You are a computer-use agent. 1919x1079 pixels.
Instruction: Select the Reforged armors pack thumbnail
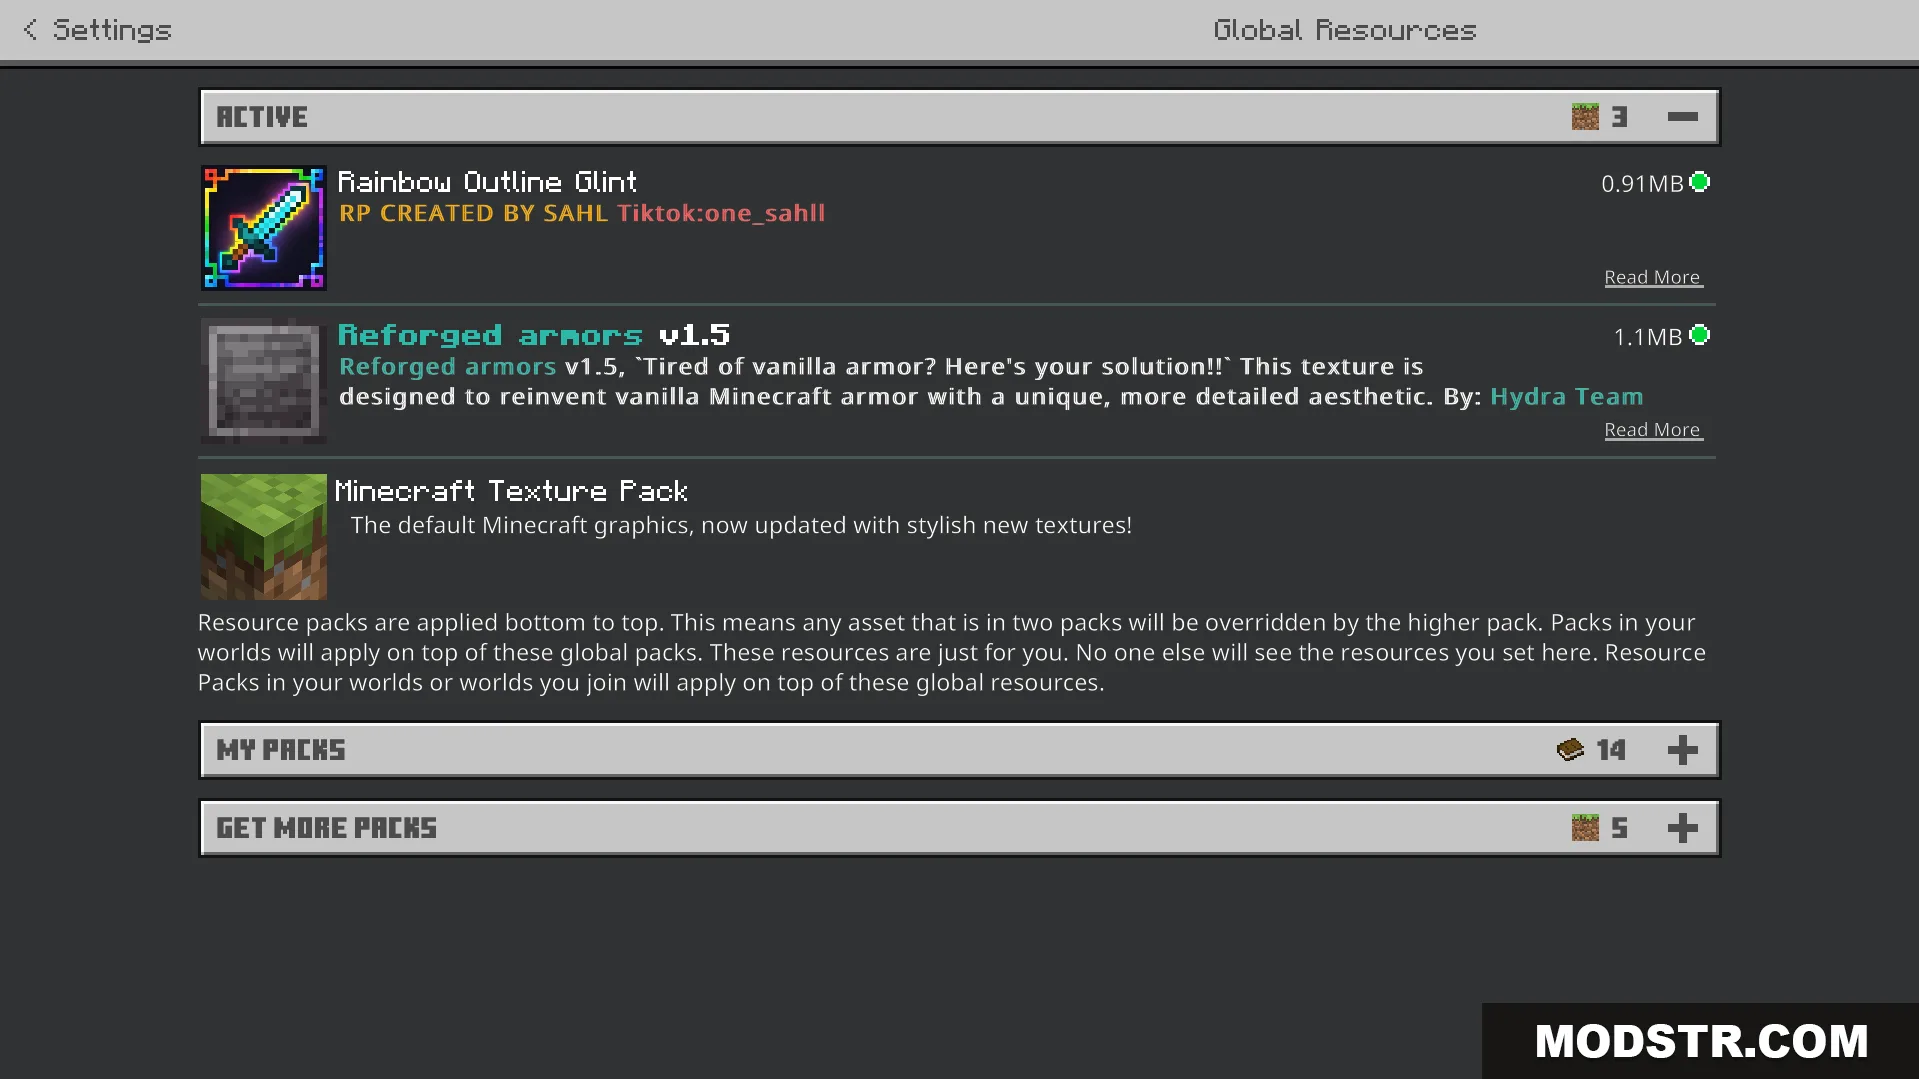point(264,381)
